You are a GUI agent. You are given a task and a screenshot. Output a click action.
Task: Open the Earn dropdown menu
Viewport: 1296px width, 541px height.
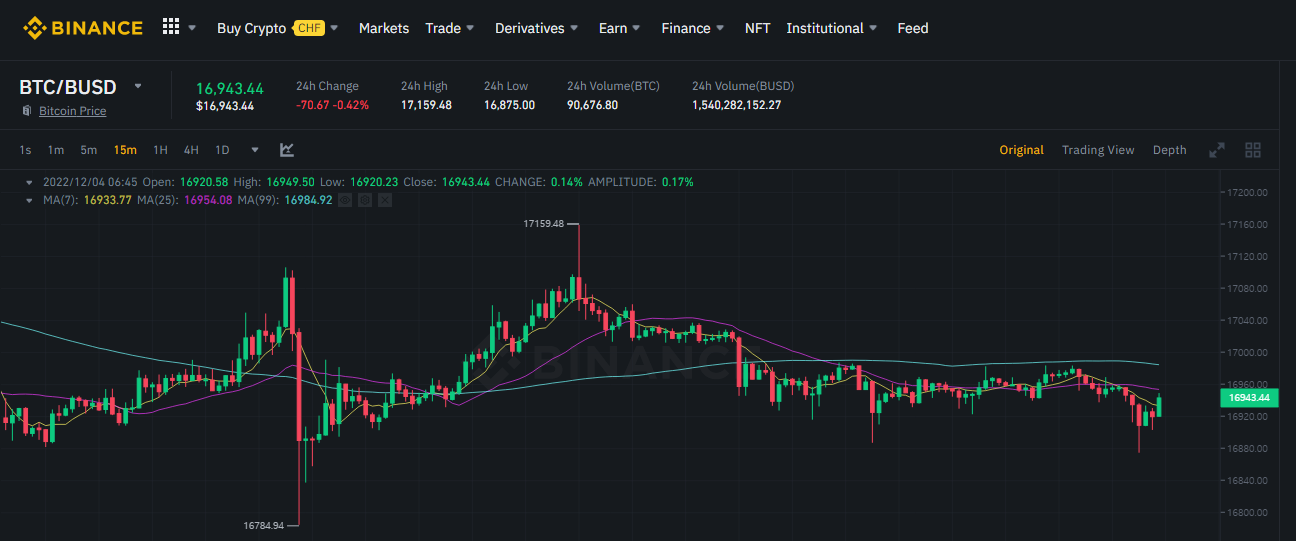620,28
